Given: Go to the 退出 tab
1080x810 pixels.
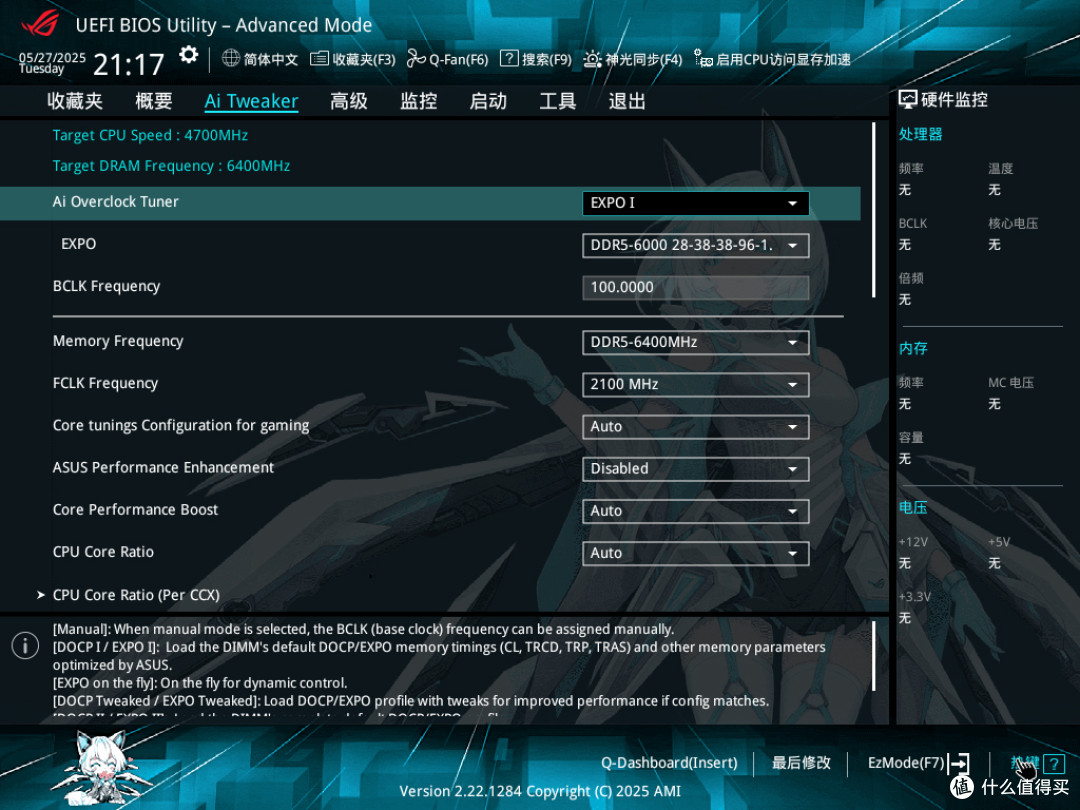Looking at the screenshot, I should [x=627, y=101].
